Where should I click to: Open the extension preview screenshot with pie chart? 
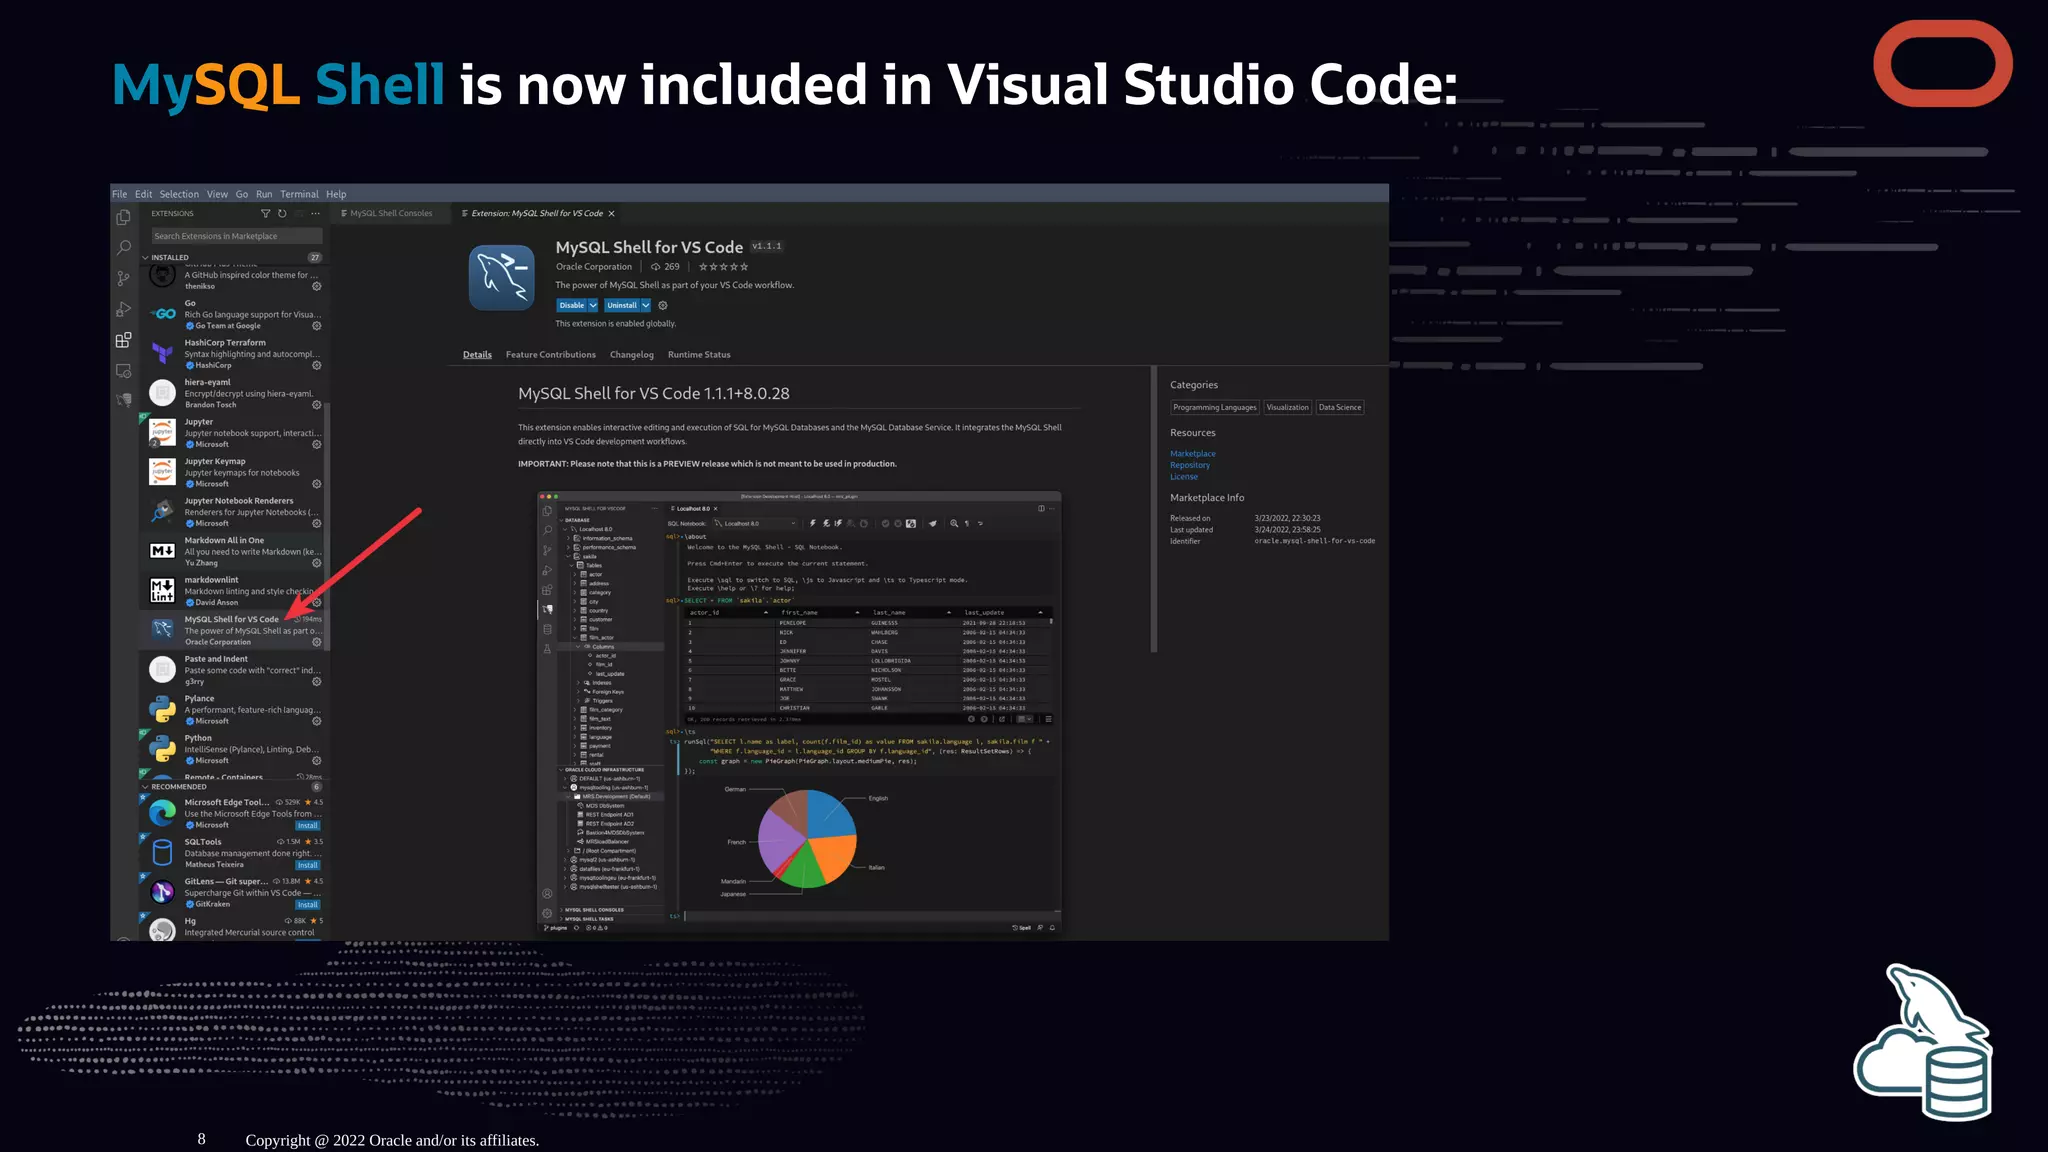799,713
